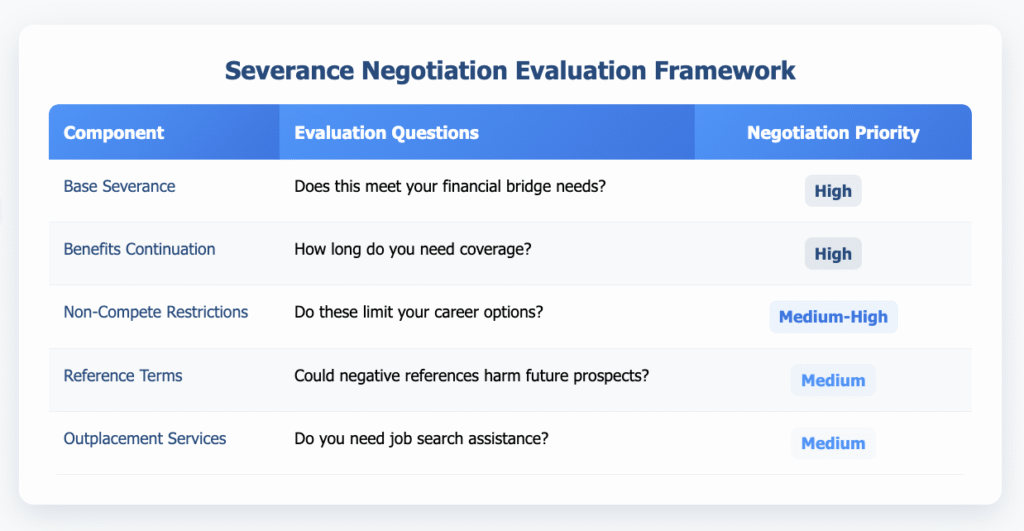Click the Medium badge for Reference Terms

832,380
